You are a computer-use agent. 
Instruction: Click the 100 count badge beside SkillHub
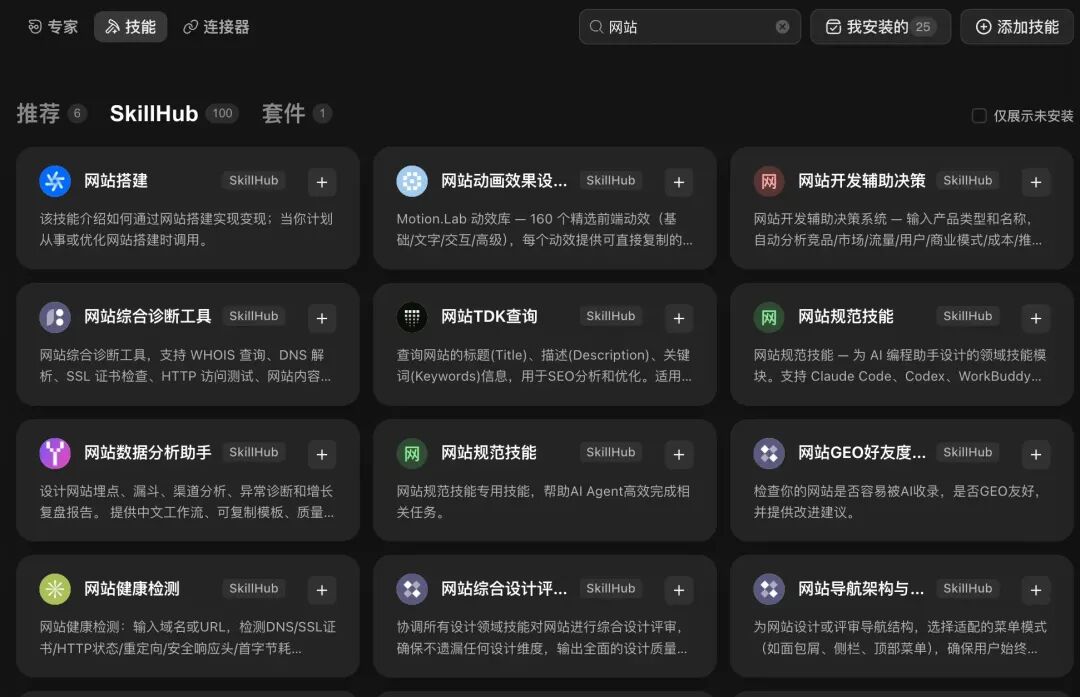222,114
